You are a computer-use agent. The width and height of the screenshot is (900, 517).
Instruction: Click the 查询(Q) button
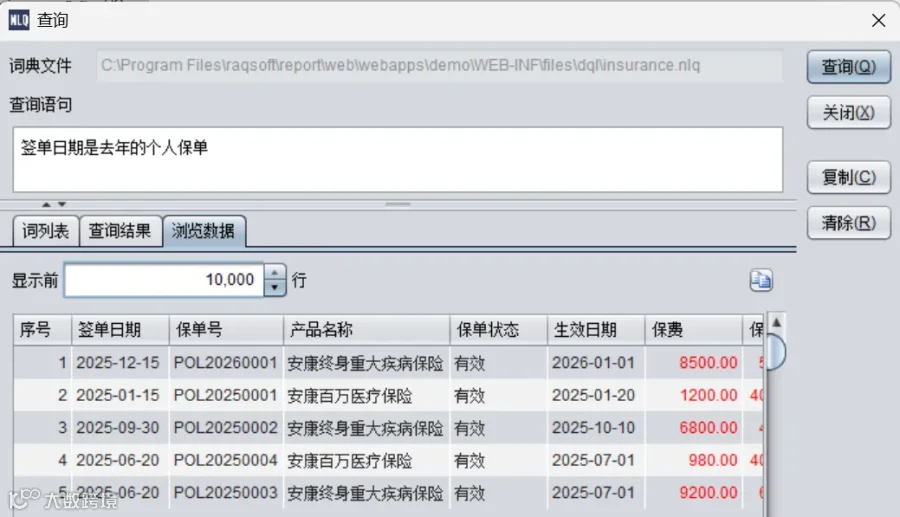[848, 67]
